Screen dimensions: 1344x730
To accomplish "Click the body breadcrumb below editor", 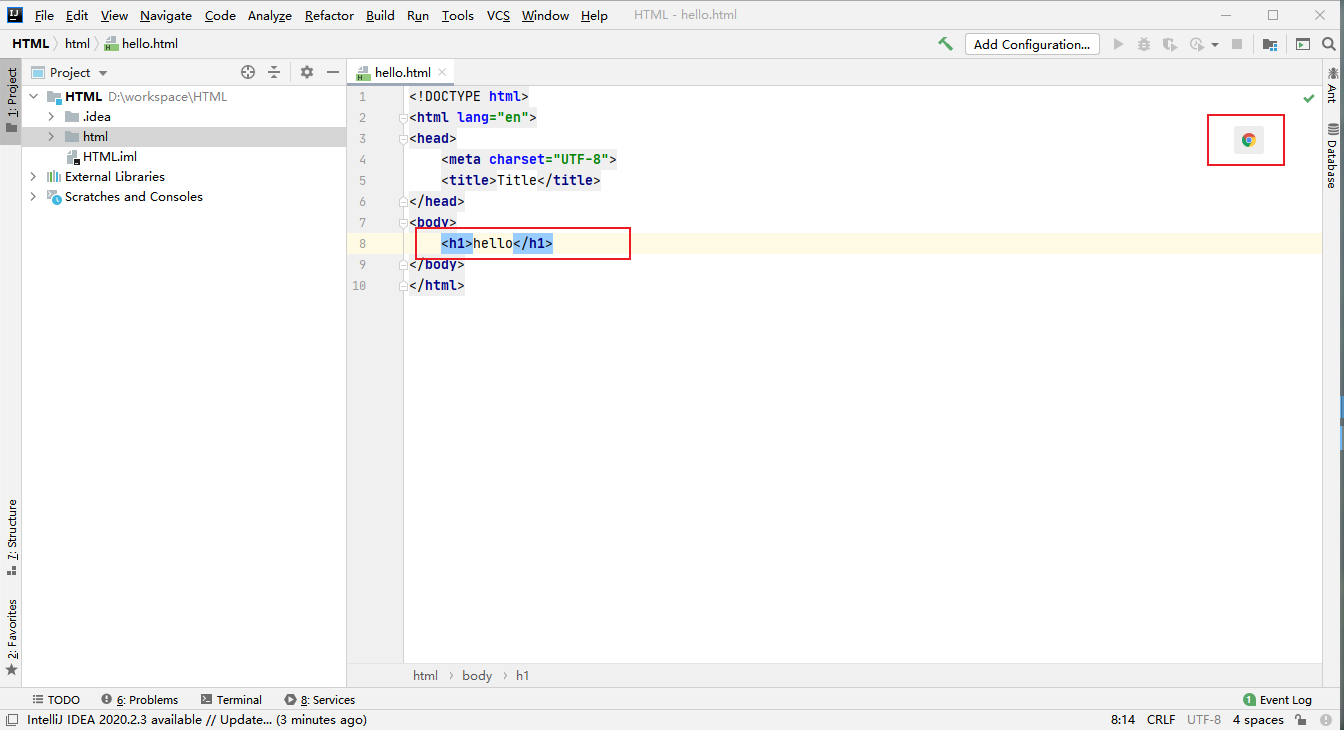I will tap(477, 676).
